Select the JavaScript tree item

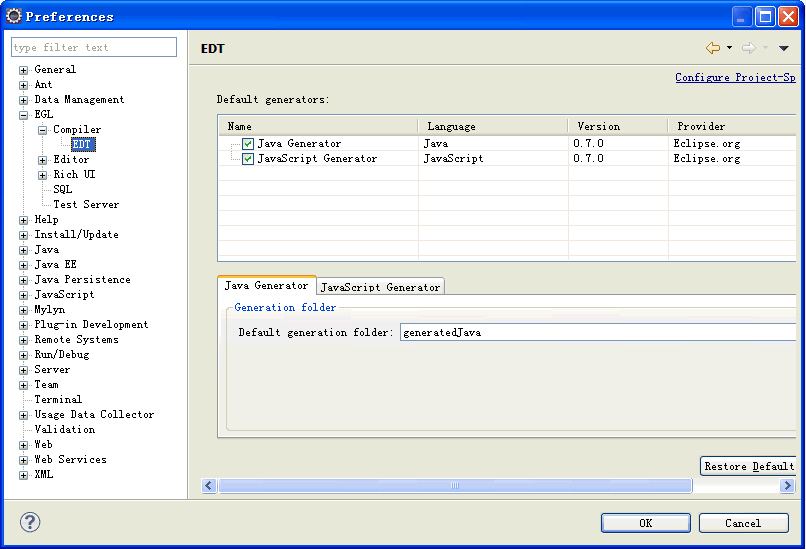[64, 295]
